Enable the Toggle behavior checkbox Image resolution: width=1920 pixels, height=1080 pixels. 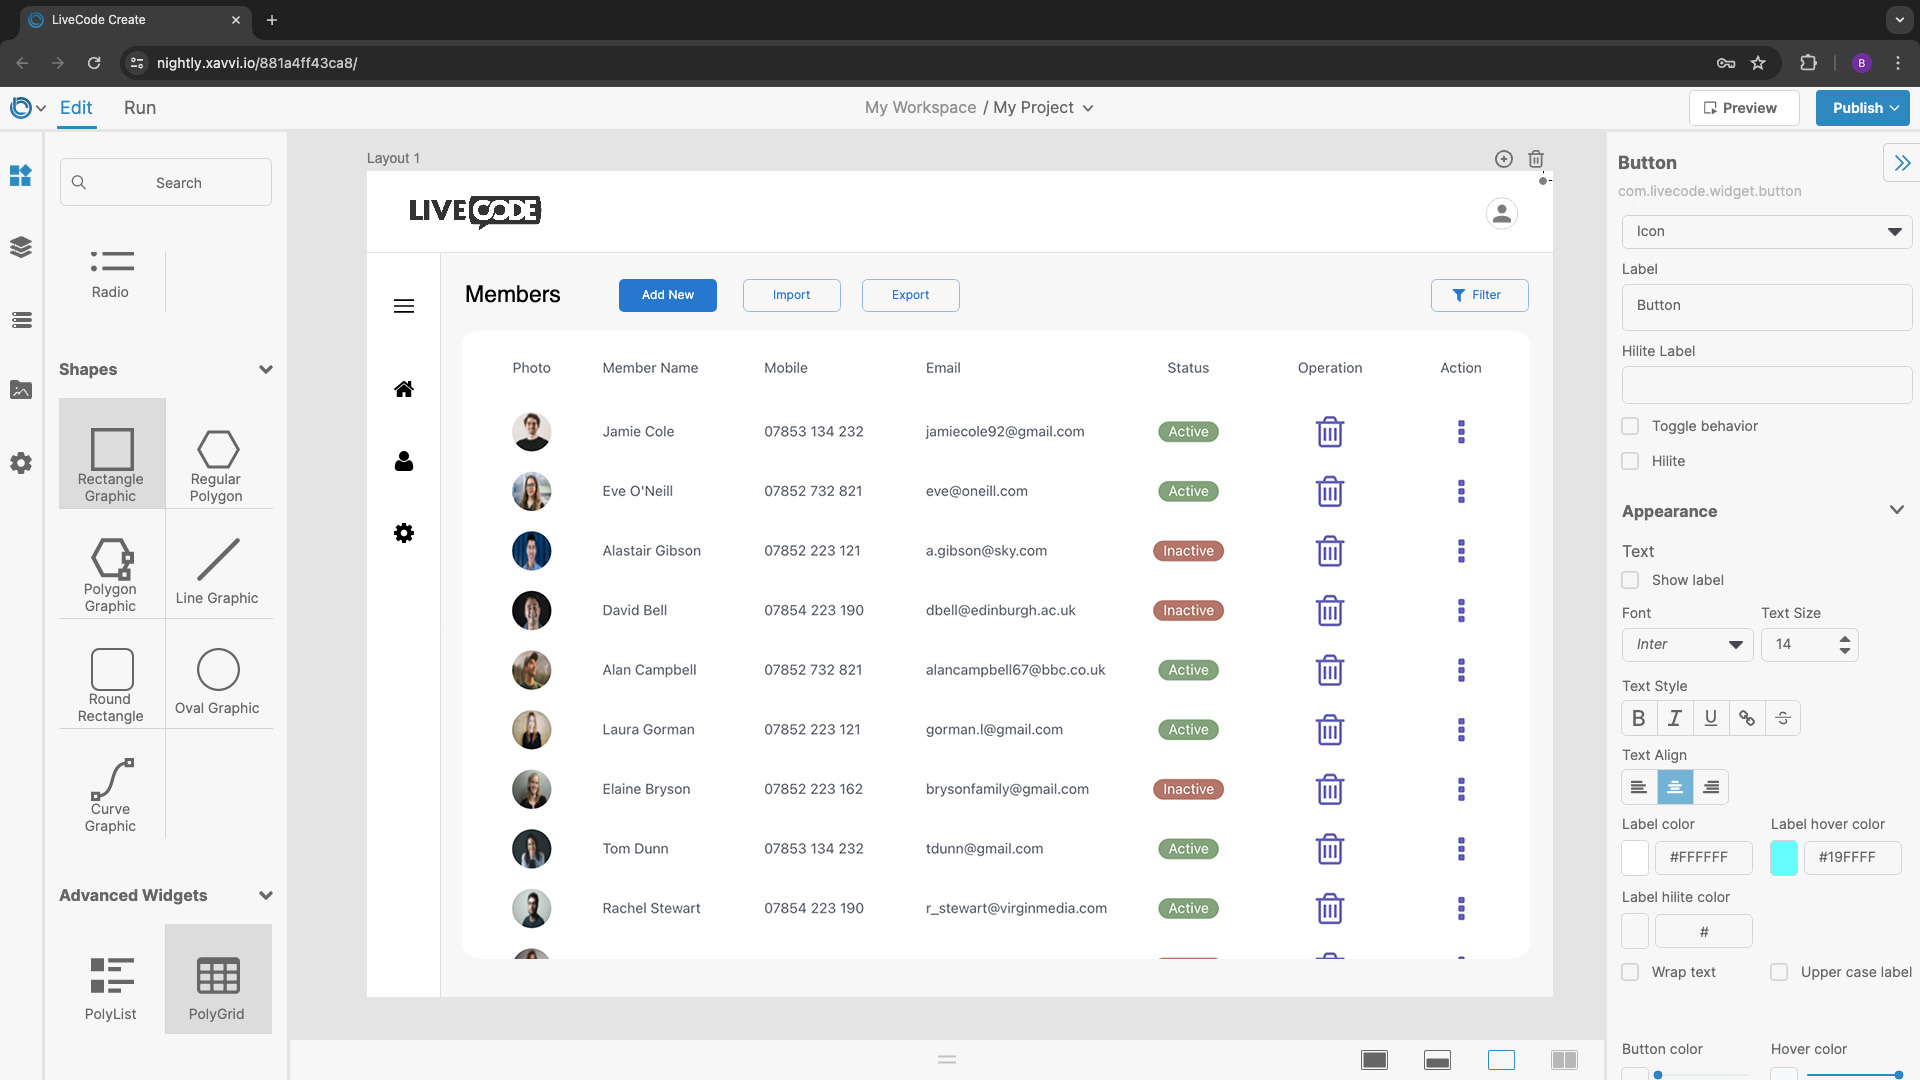coord(1630,426)
